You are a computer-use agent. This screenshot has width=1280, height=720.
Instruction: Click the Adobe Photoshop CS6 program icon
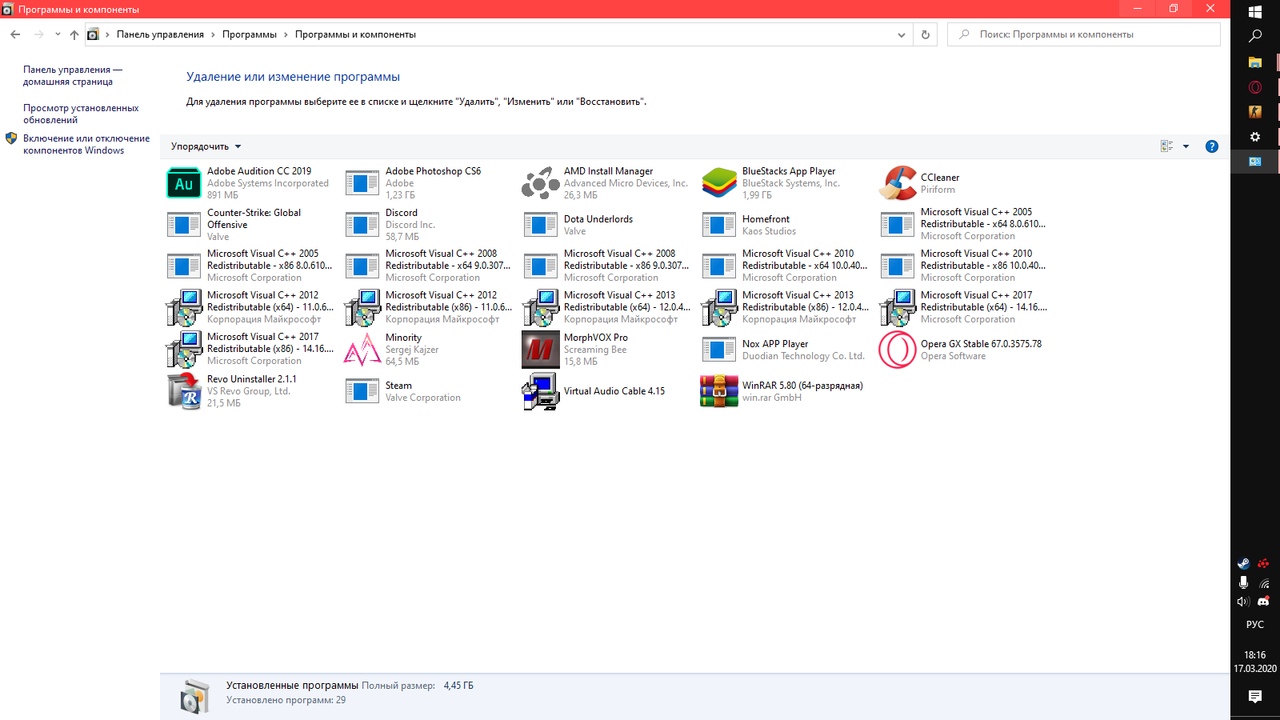362,183
